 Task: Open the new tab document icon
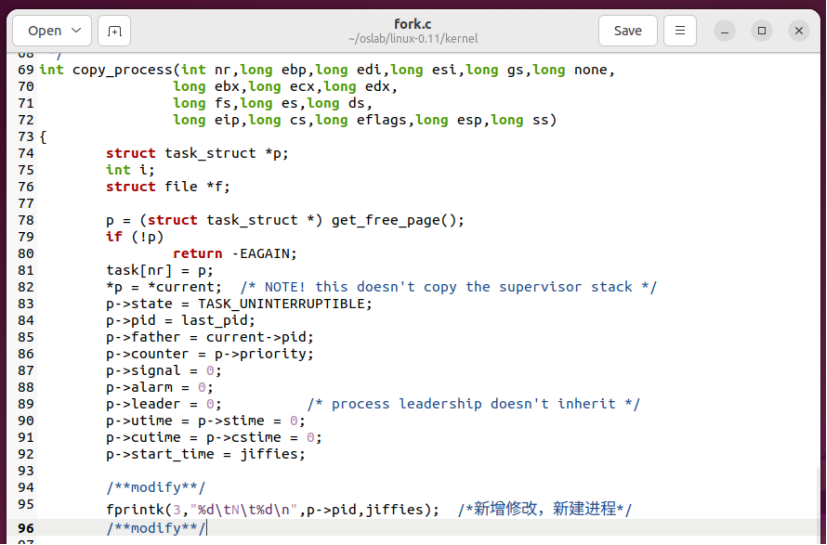point(114,31)
